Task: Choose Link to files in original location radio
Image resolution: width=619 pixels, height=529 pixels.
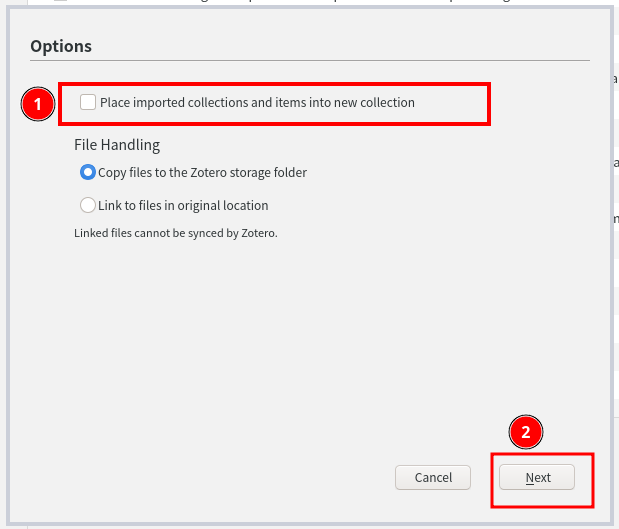Action: (x=87, y=205)
